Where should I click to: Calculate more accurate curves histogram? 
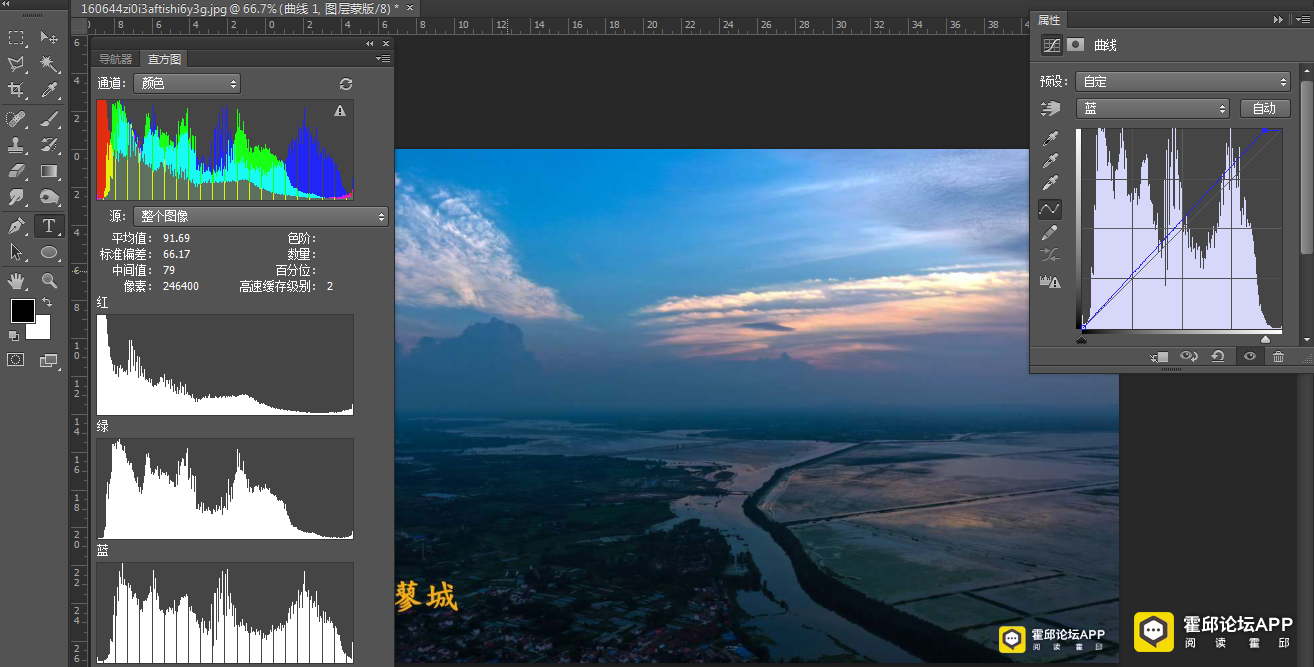coord(1050,282)
